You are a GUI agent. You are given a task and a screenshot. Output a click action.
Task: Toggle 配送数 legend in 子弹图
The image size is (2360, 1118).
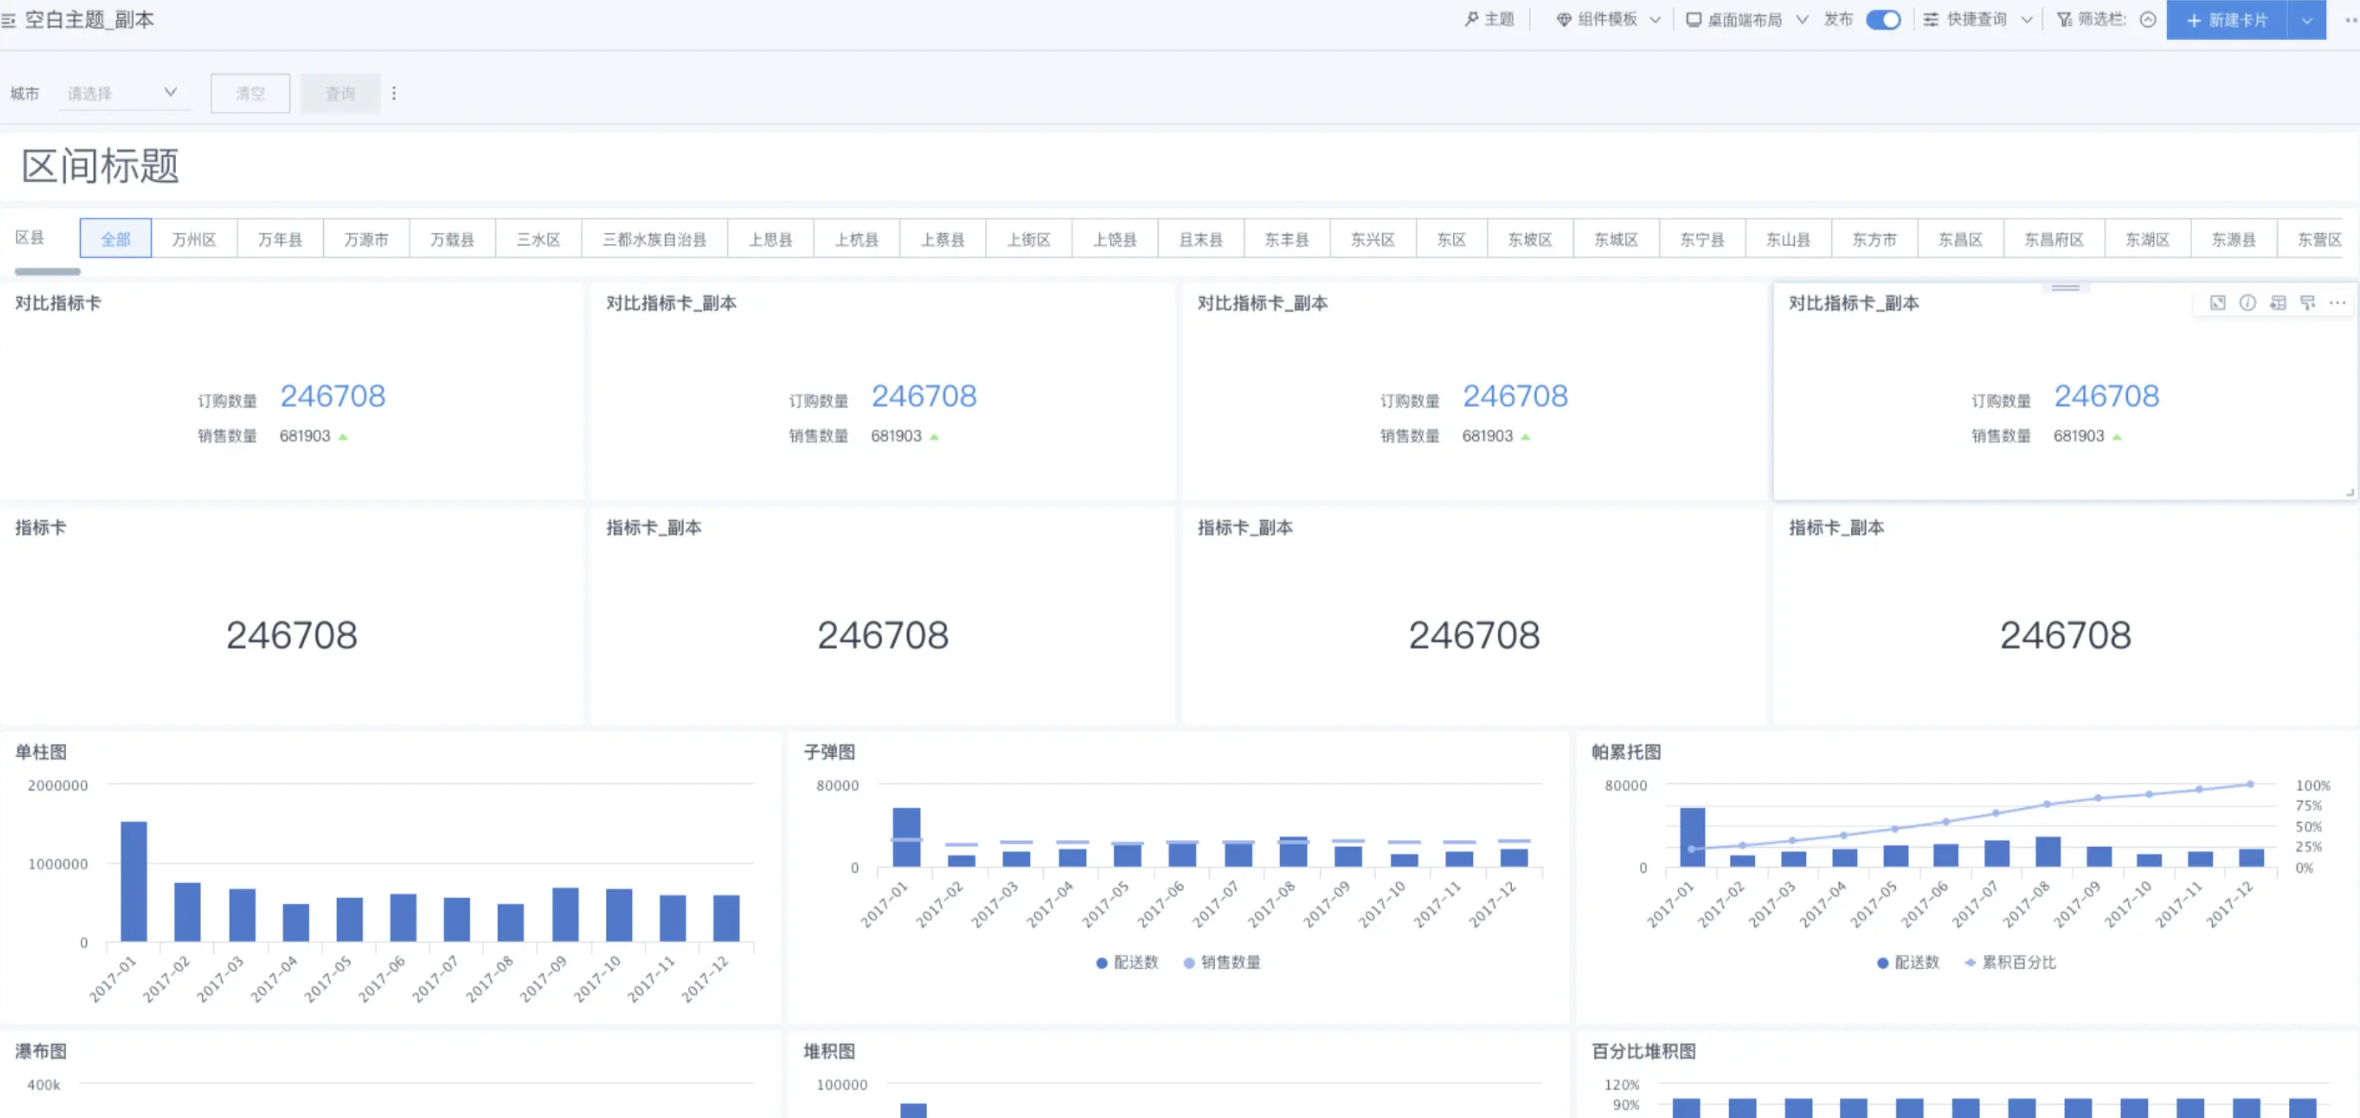(x=1127, y=962)
